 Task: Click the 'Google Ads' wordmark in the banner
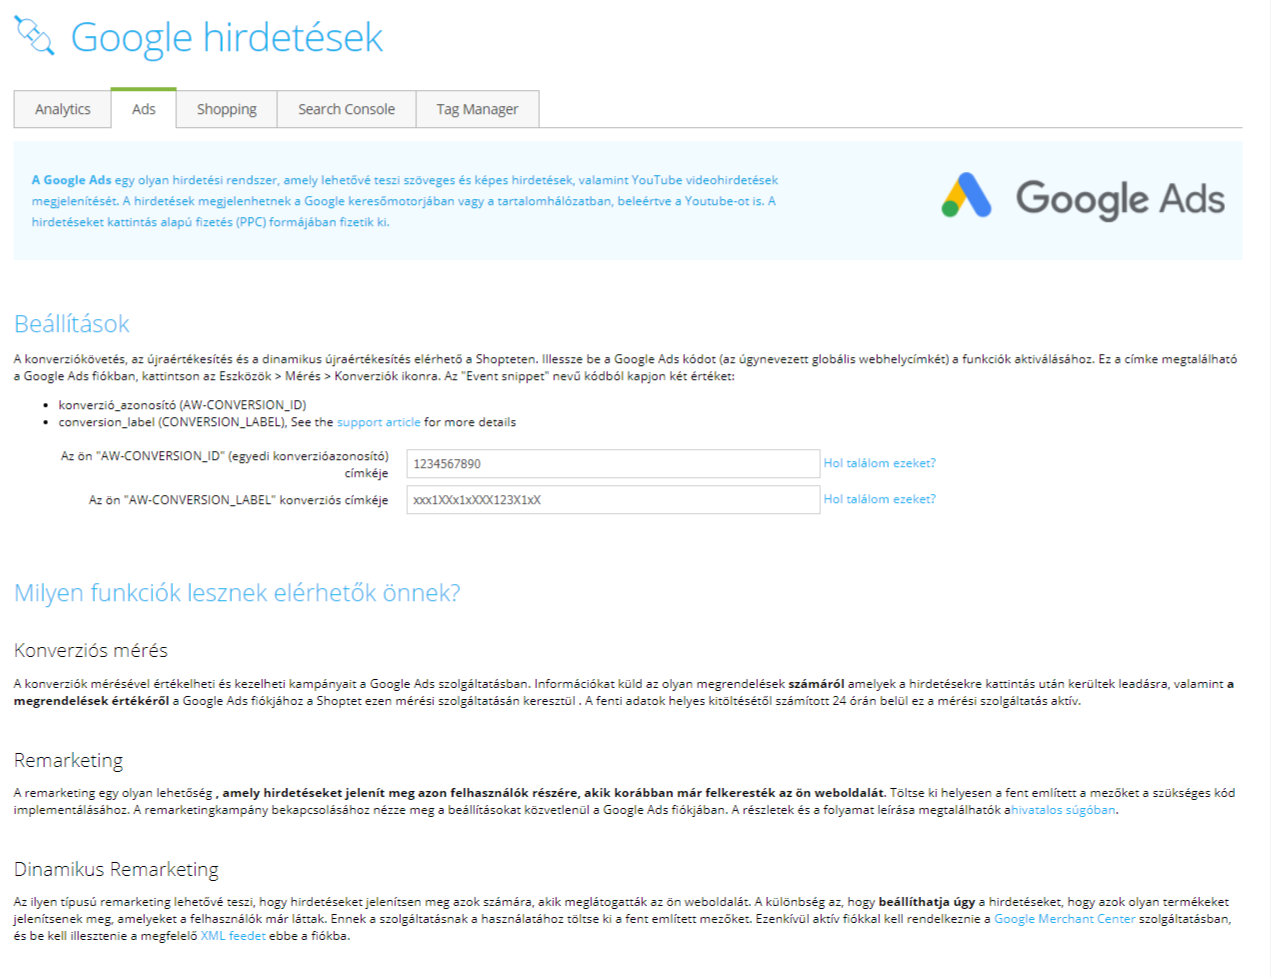(x=1120, y=198)
